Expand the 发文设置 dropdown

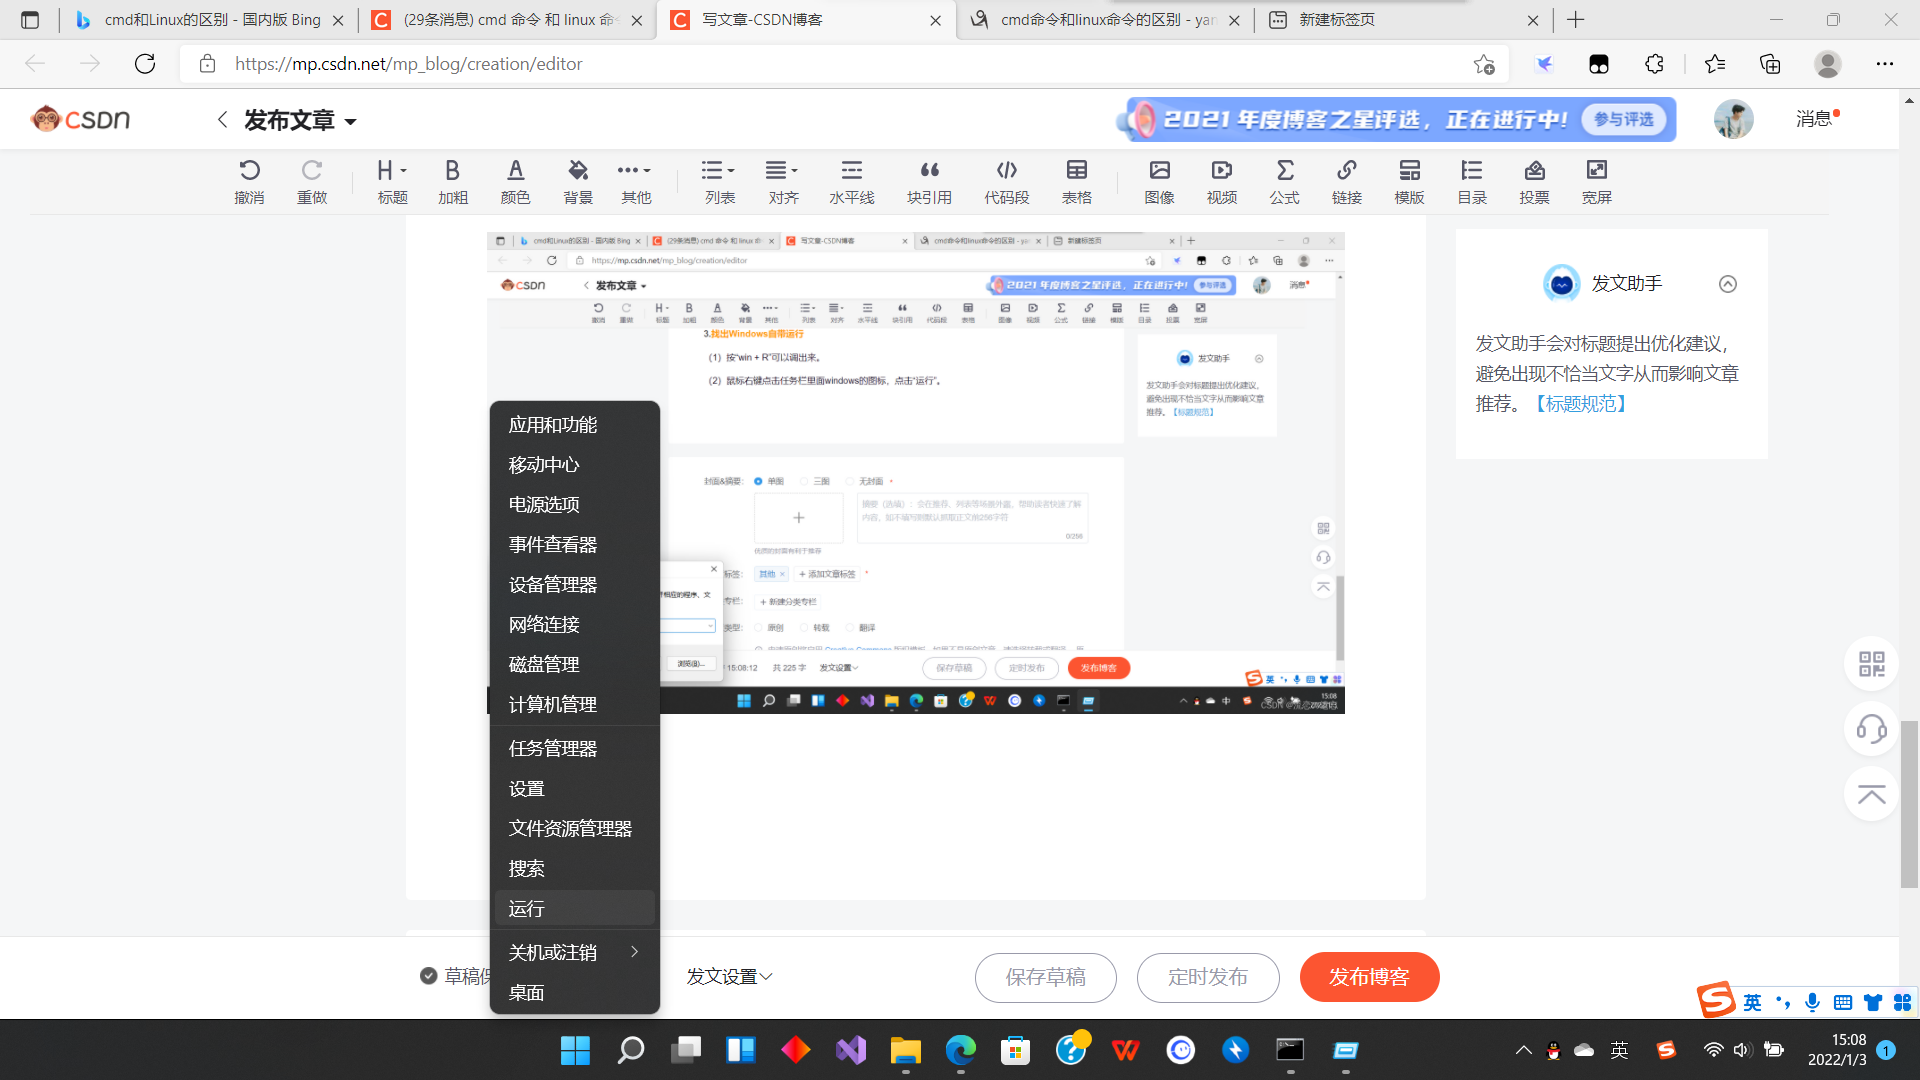(x=729, y=977)
